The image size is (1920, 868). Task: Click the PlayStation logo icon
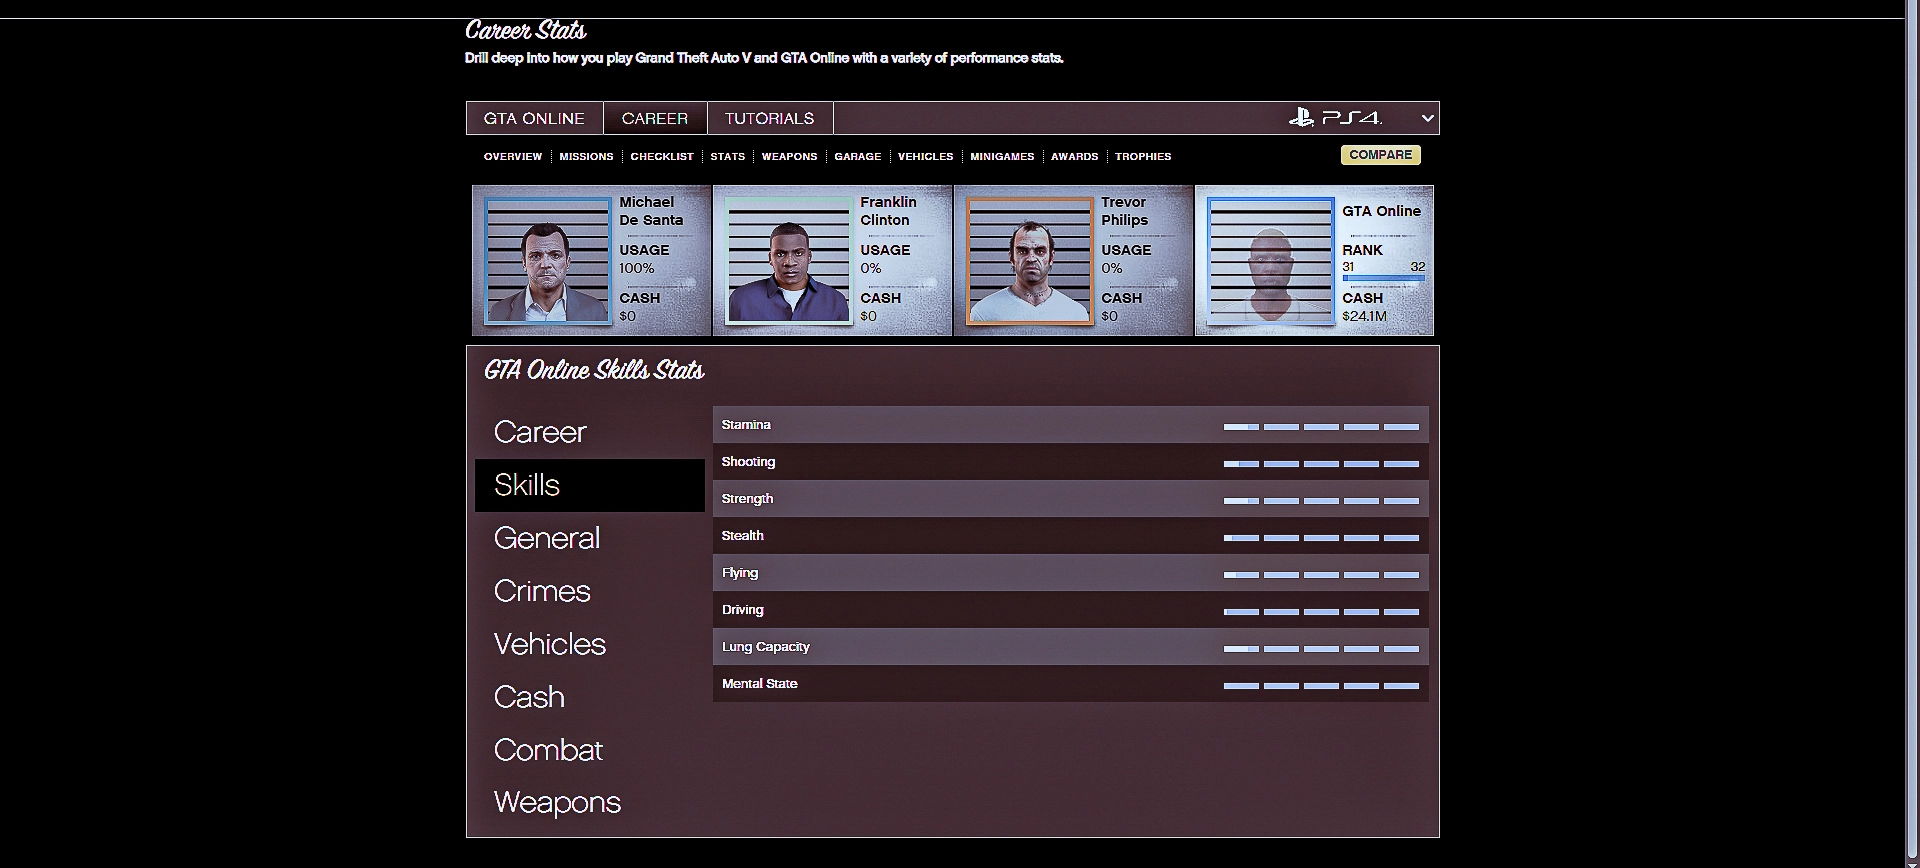coord(1300,118)
